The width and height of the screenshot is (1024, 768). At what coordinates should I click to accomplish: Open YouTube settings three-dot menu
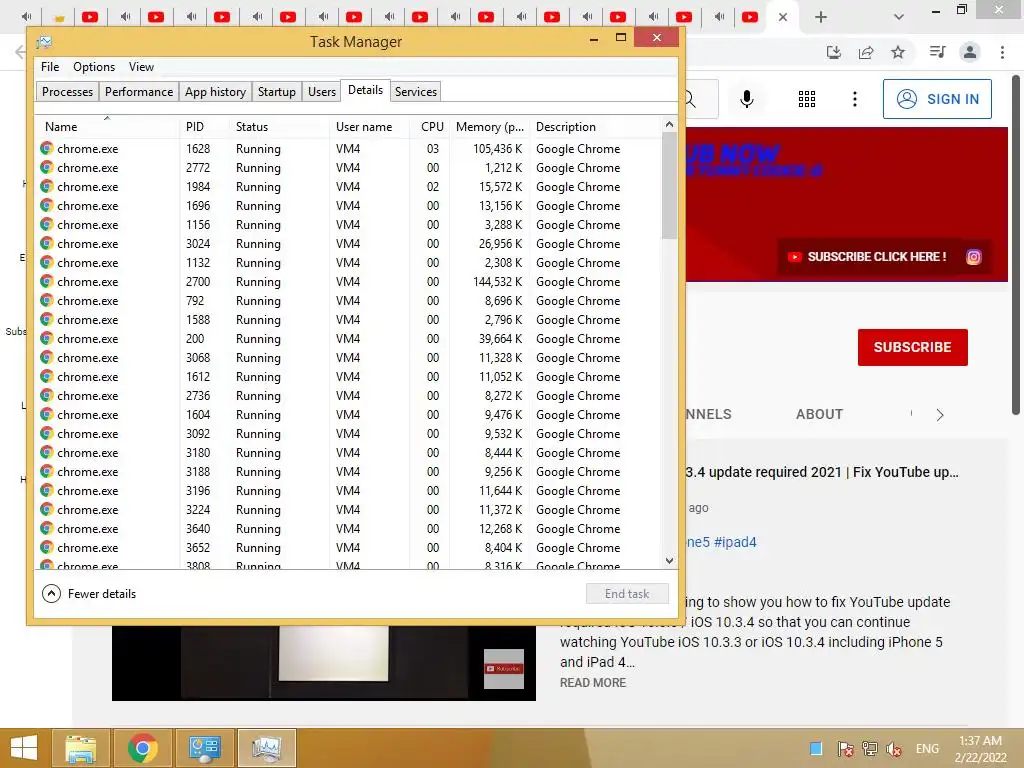(x=854, y=99)
